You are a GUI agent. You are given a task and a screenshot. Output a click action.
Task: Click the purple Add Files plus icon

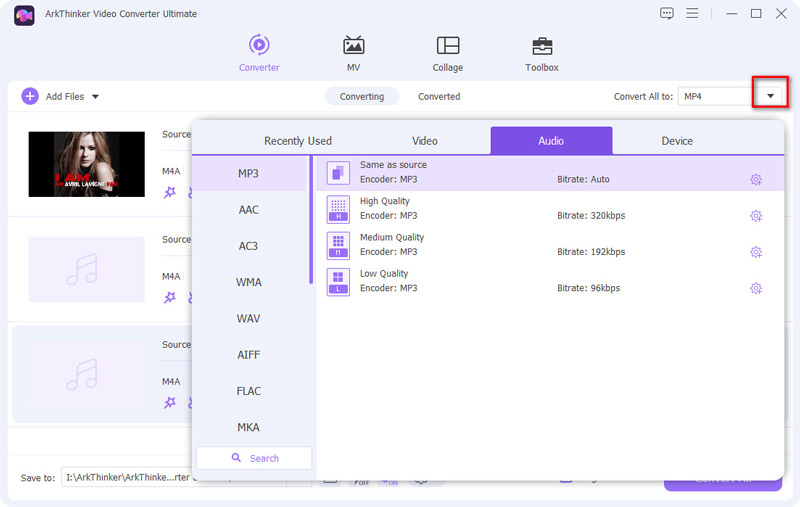tap(30, 96)
